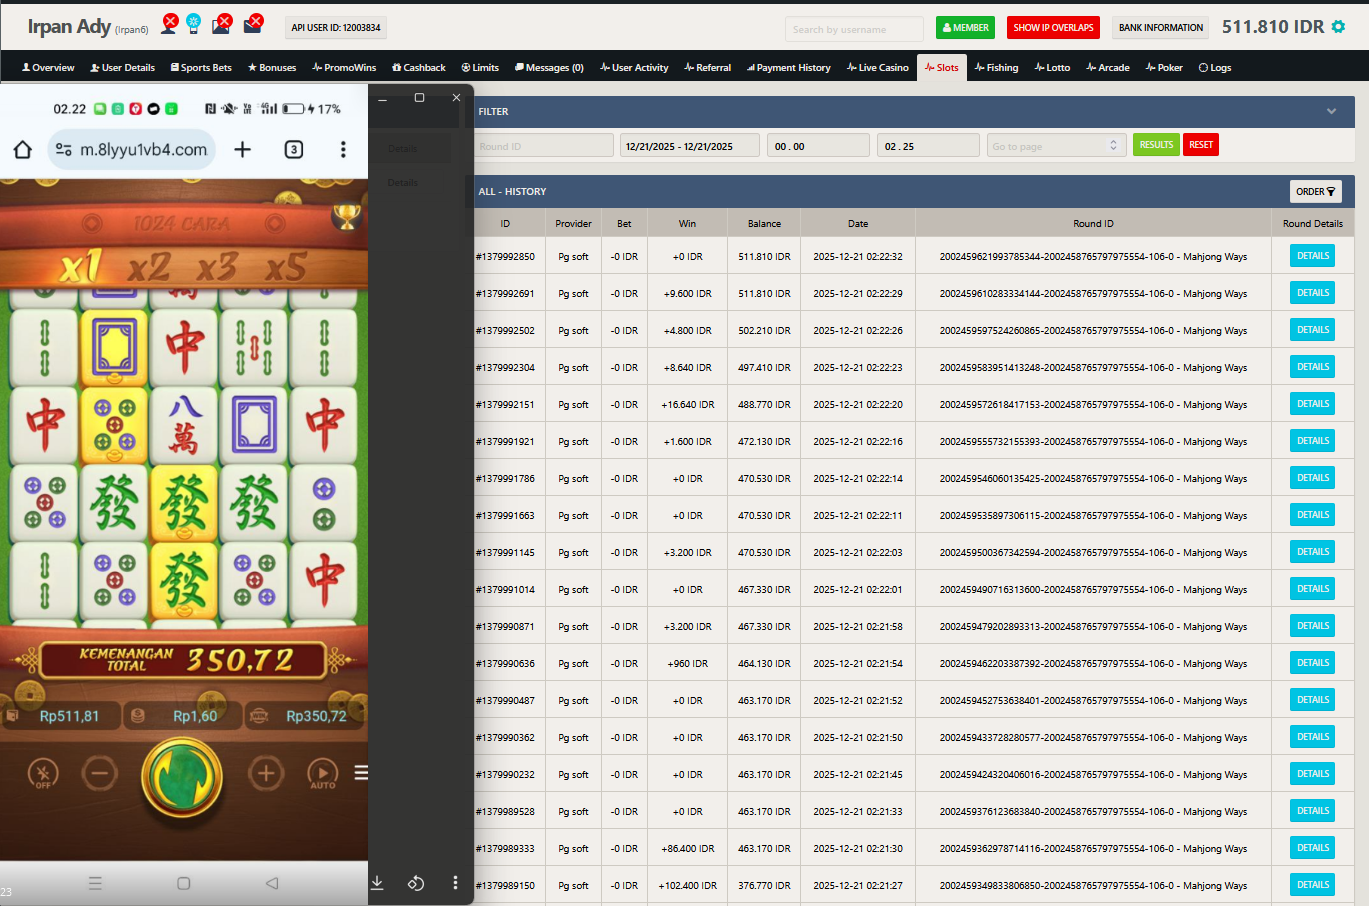Click the Balance column header
Screen dimensions: 1369x906
tap(764, 224)
